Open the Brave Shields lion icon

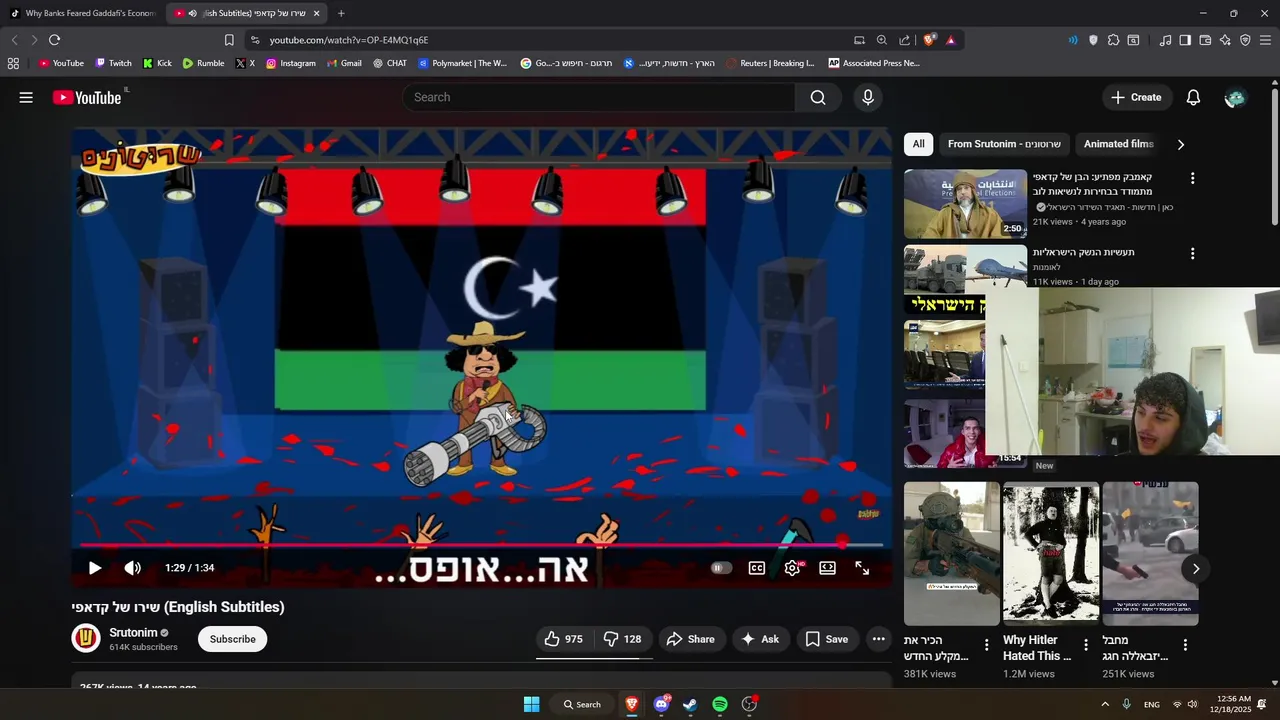[929, 40]
